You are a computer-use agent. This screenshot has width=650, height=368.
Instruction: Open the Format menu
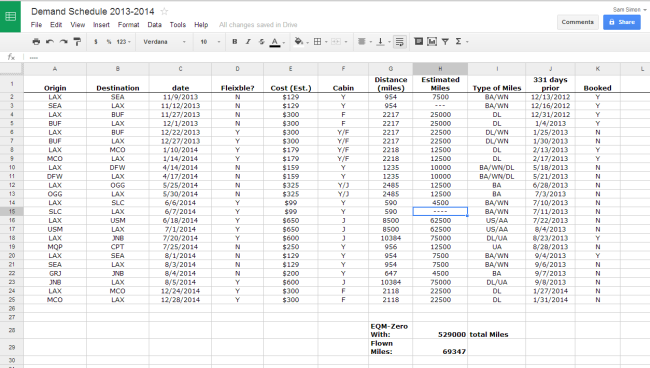[129, 25]
